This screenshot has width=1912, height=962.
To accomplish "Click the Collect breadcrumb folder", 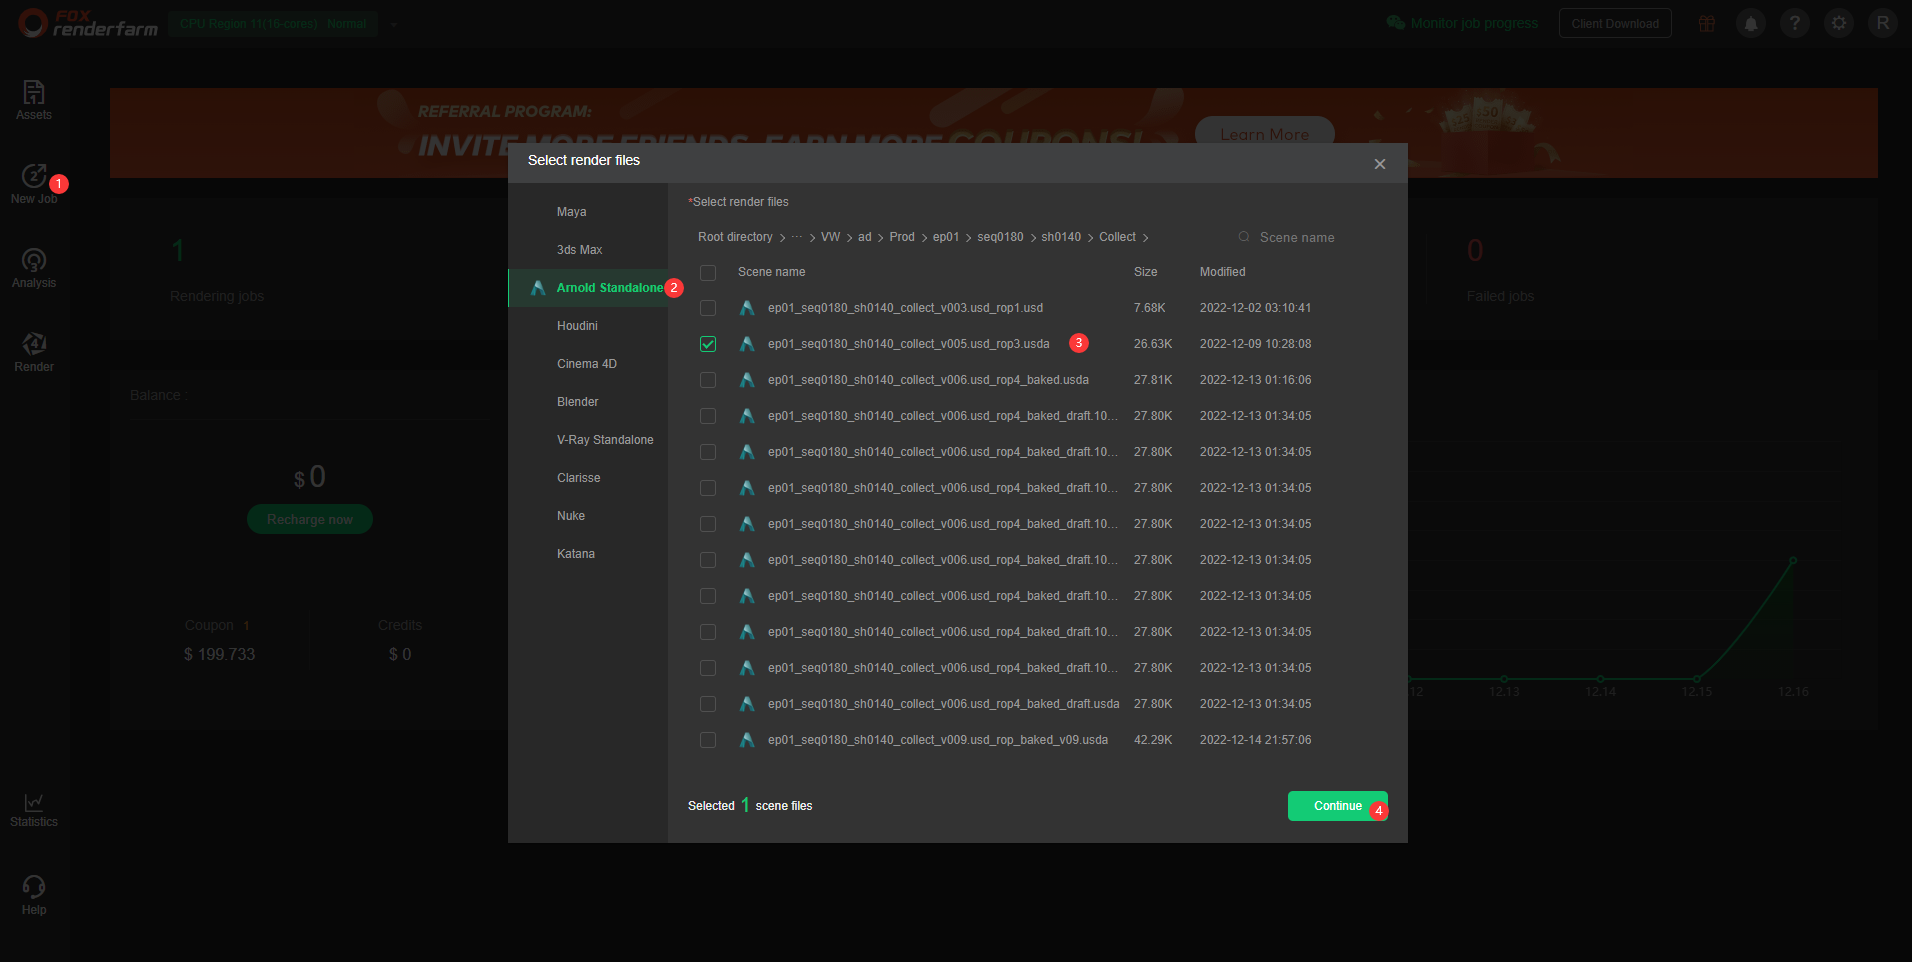I will click(x=1117, y=237).
